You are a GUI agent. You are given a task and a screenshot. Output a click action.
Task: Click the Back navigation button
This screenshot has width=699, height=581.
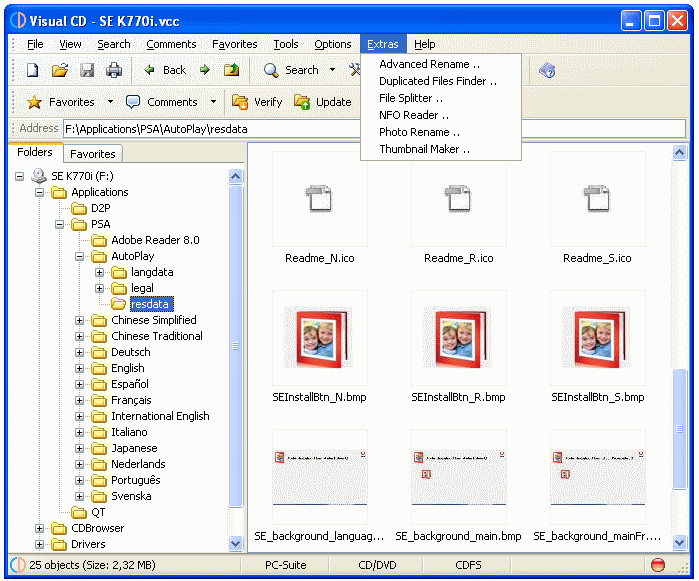tap(165, 70)
